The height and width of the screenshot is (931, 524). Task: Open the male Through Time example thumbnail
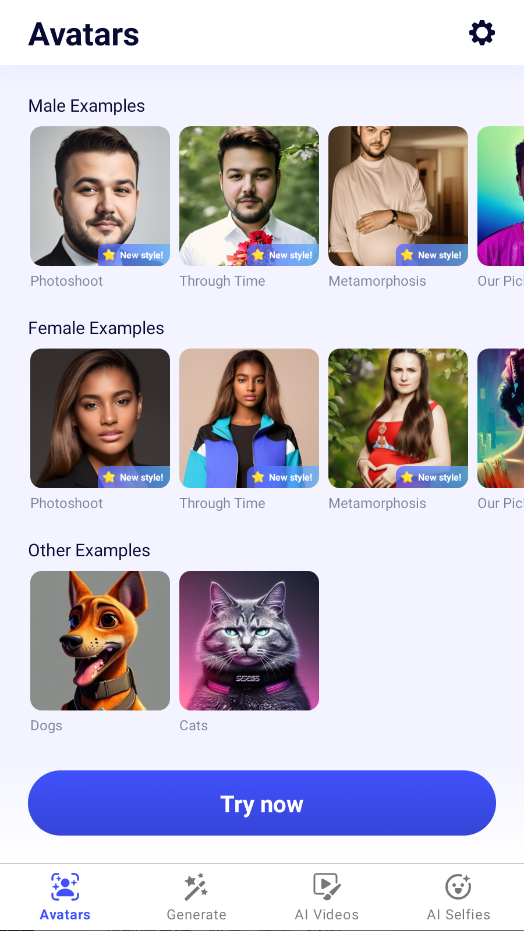[249, 196]
